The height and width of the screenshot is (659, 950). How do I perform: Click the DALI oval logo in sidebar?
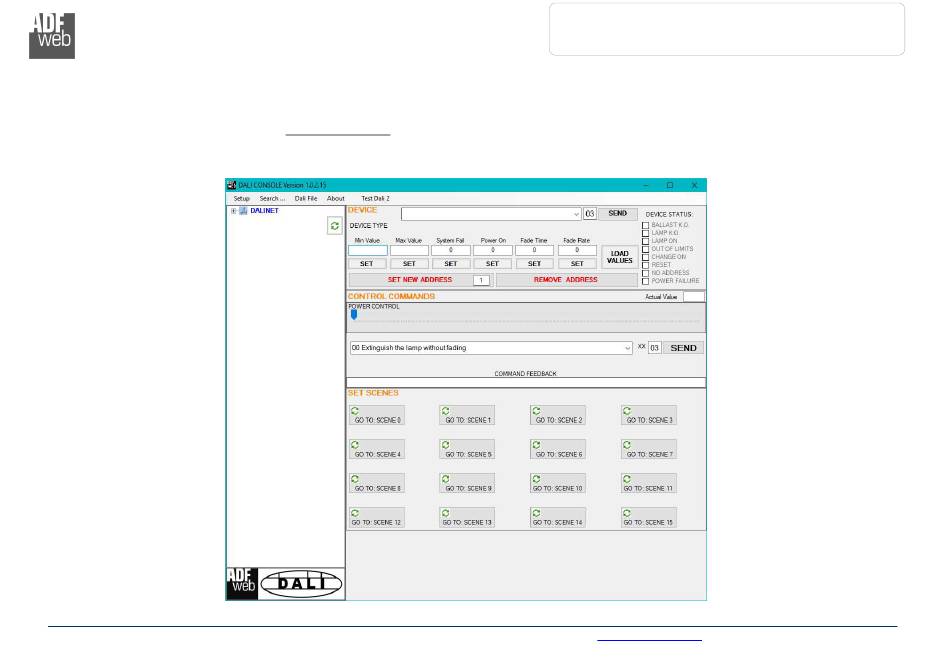pyautogui.click(x=301, y=584)
